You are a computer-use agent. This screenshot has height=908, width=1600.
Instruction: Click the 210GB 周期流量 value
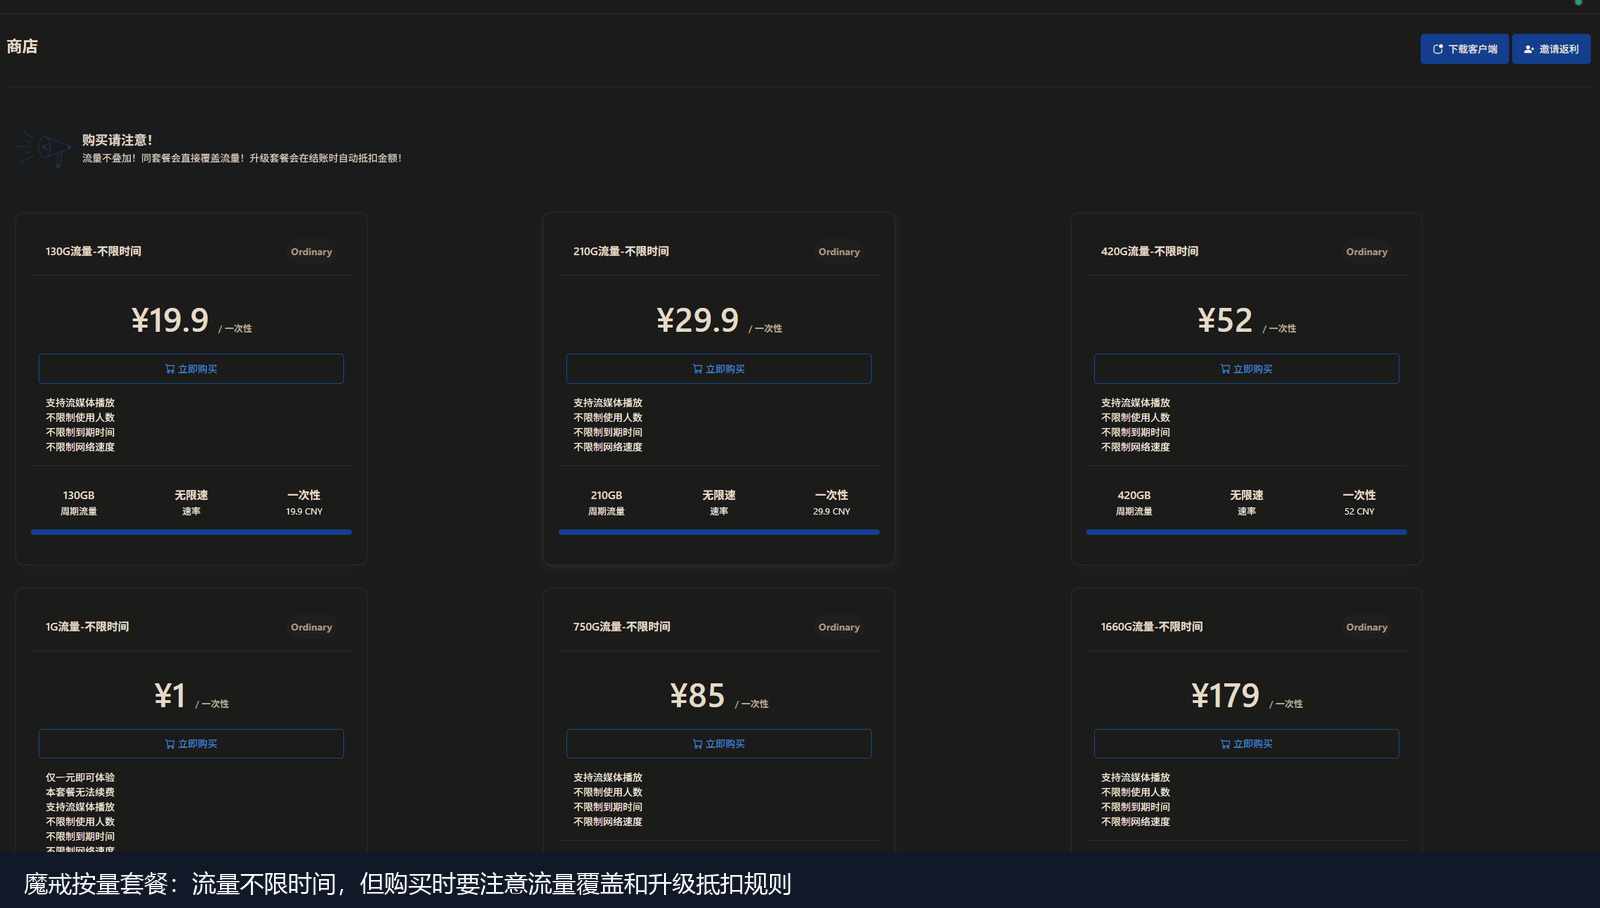tap(606, 503)
